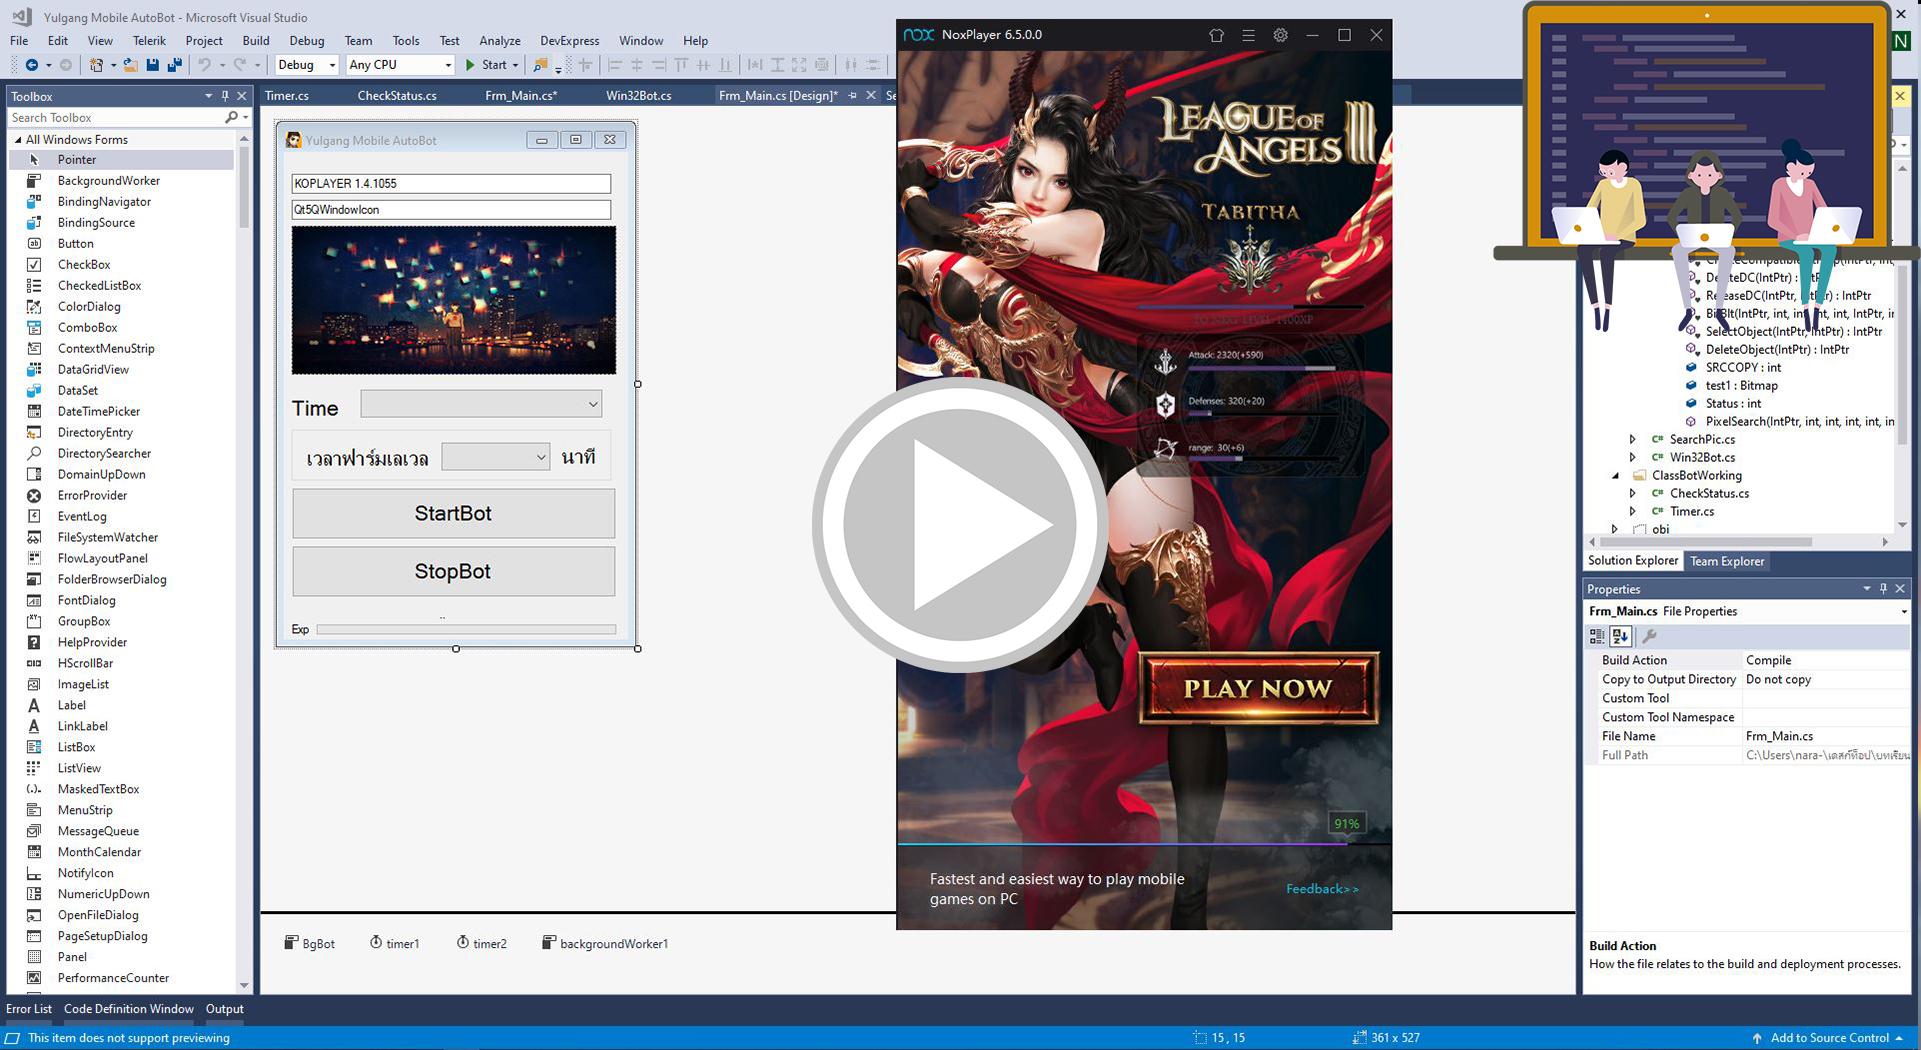Save current file with the single floppy icon

tap(152, 65)
